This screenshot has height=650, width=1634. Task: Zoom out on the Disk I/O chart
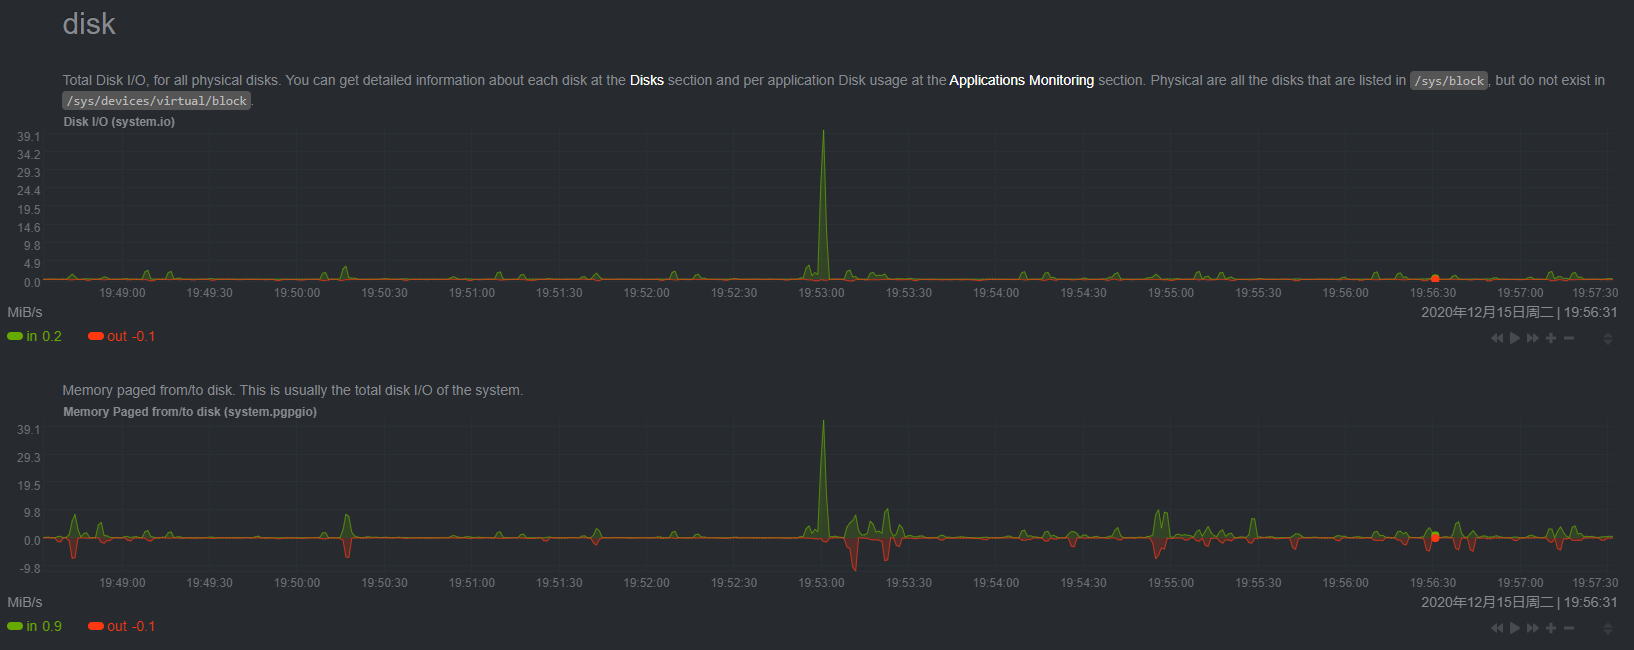pos(1569,338)
